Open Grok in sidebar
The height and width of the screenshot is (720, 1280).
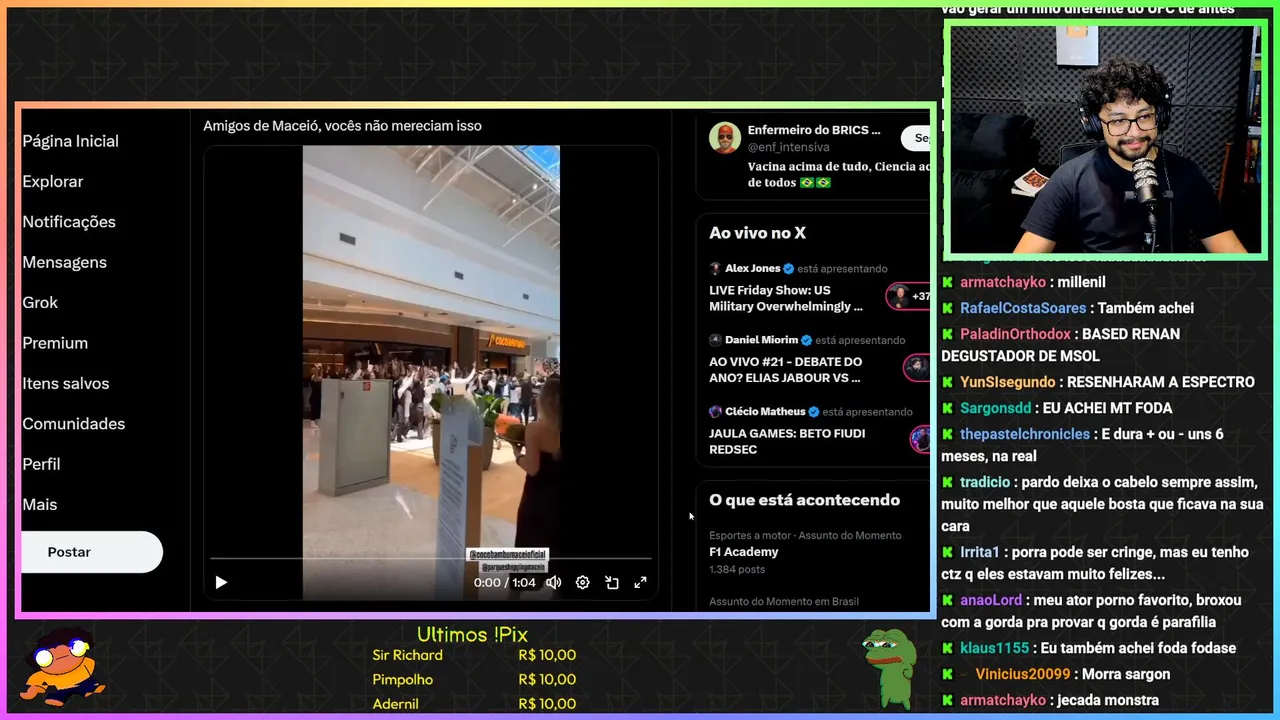coord(40,302)
